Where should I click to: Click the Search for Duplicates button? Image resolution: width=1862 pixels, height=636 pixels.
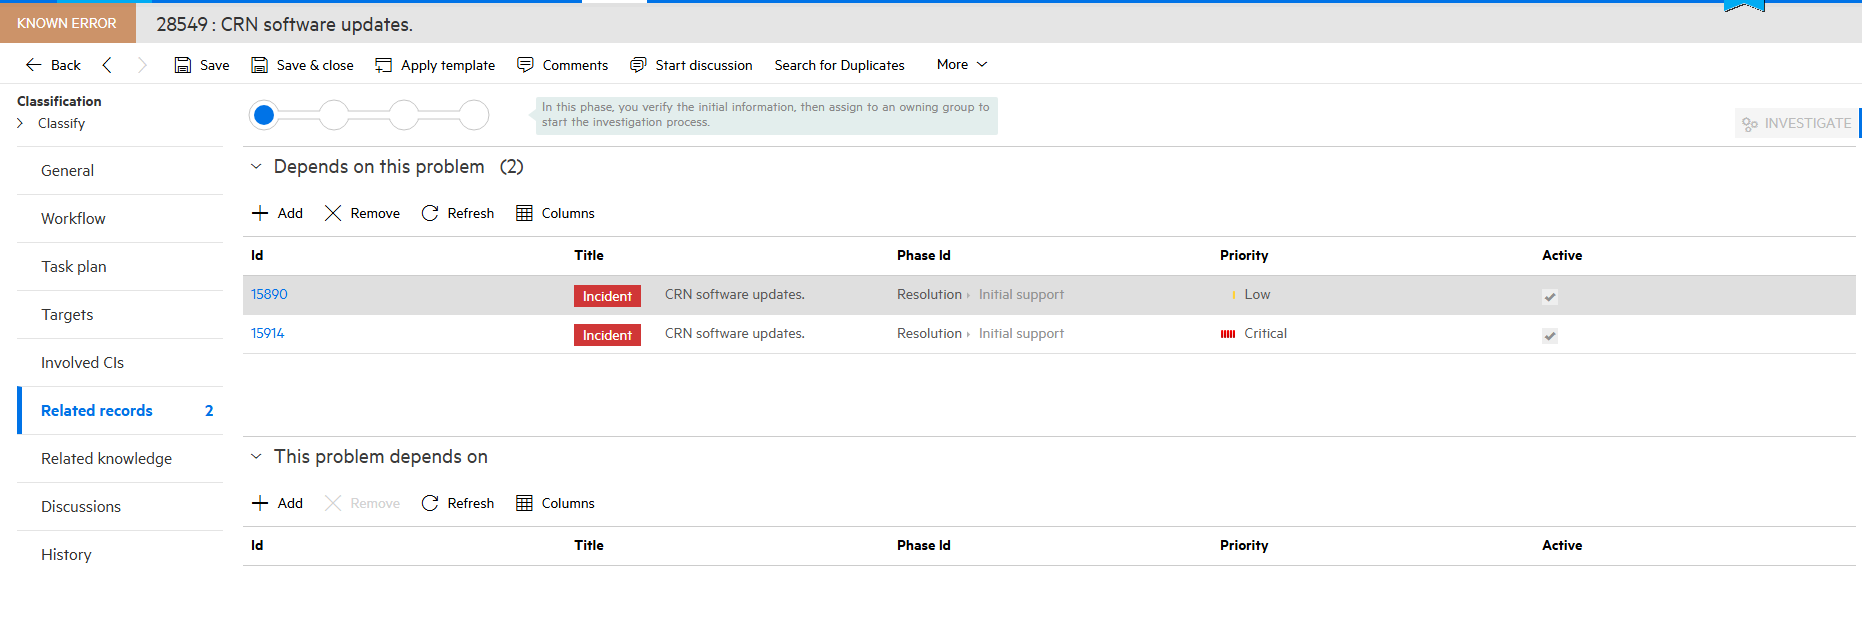839,65
